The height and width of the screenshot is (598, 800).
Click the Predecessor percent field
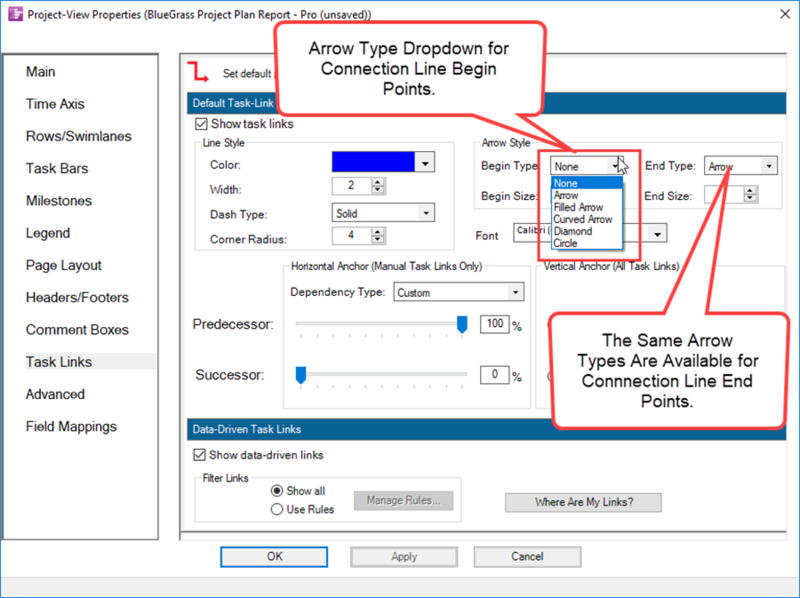(494, 324)
